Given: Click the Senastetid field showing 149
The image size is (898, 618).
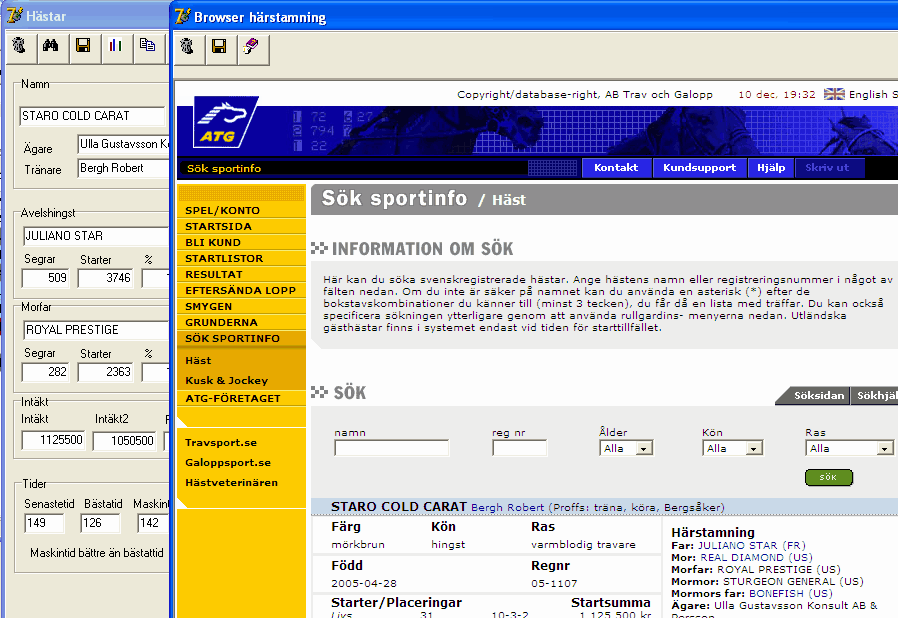Looking at the screenshot, I should point(44,523).
